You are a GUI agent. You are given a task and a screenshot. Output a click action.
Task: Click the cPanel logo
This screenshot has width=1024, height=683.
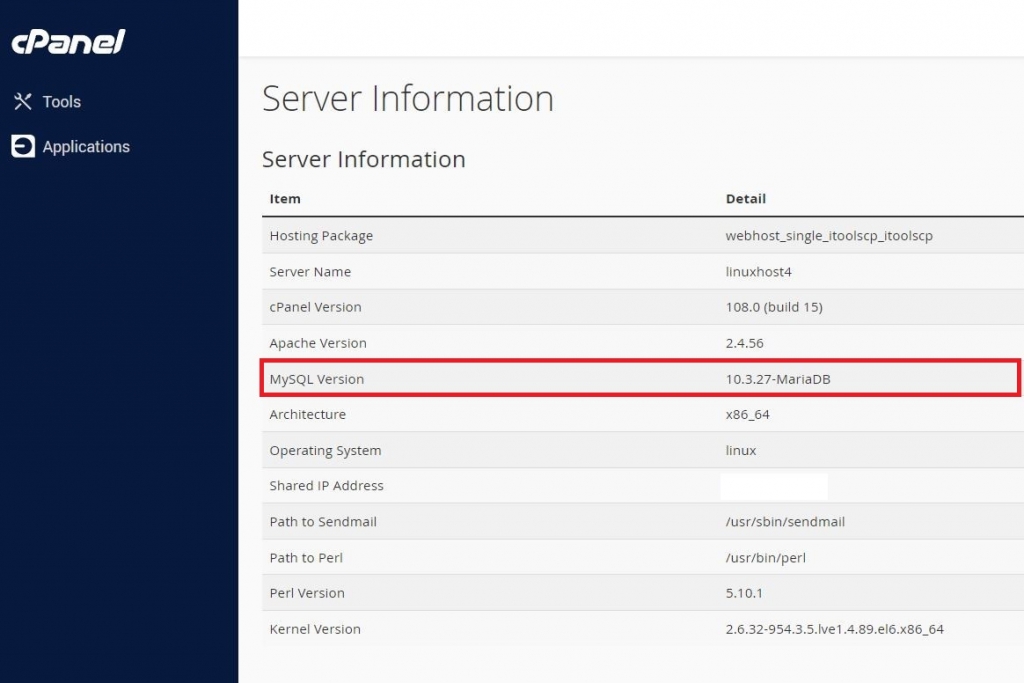click(69, 42)
